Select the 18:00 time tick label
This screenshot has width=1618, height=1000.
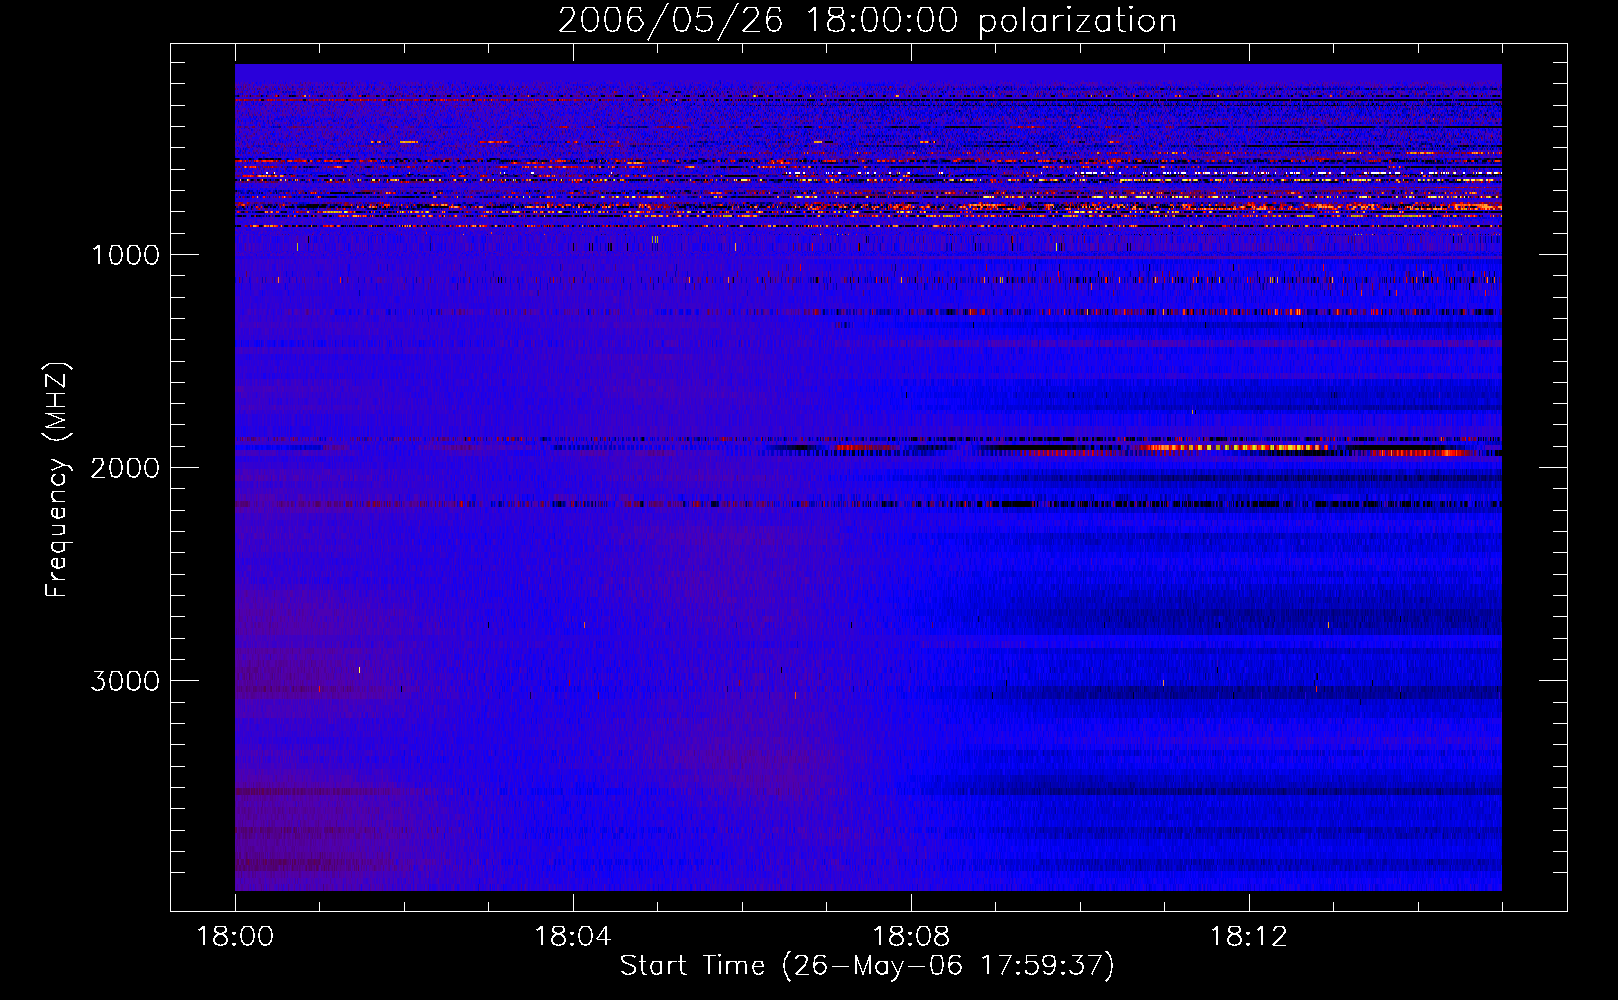pos(235,937)
